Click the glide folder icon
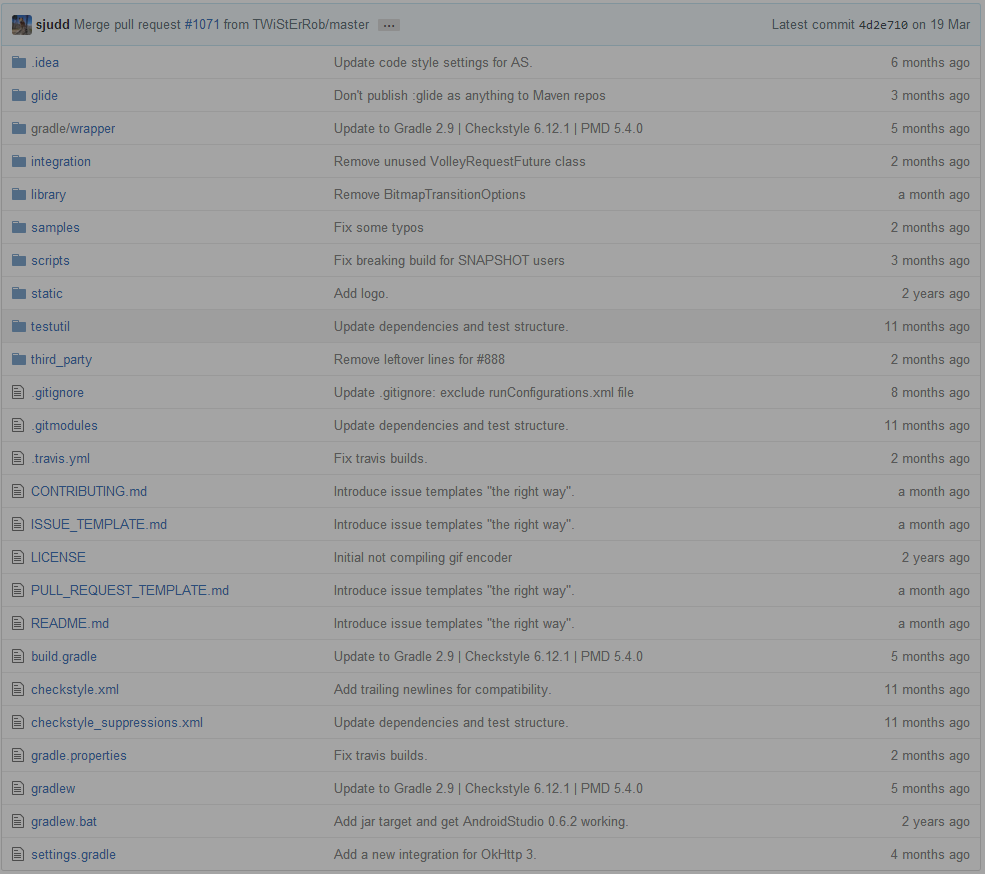 tap(18, 95)
